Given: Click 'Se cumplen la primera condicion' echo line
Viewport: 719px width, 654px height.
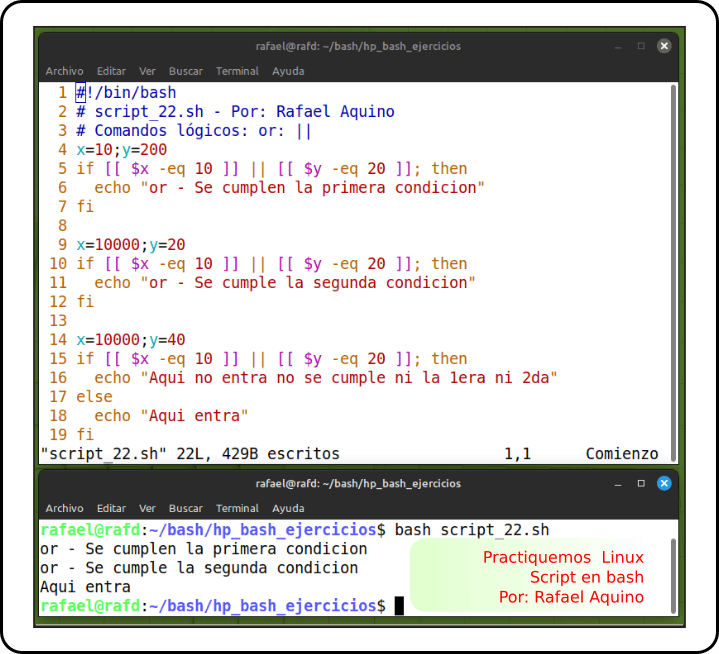Looking at the screenshot, I should pyautogui.click(x=289, y=188).
